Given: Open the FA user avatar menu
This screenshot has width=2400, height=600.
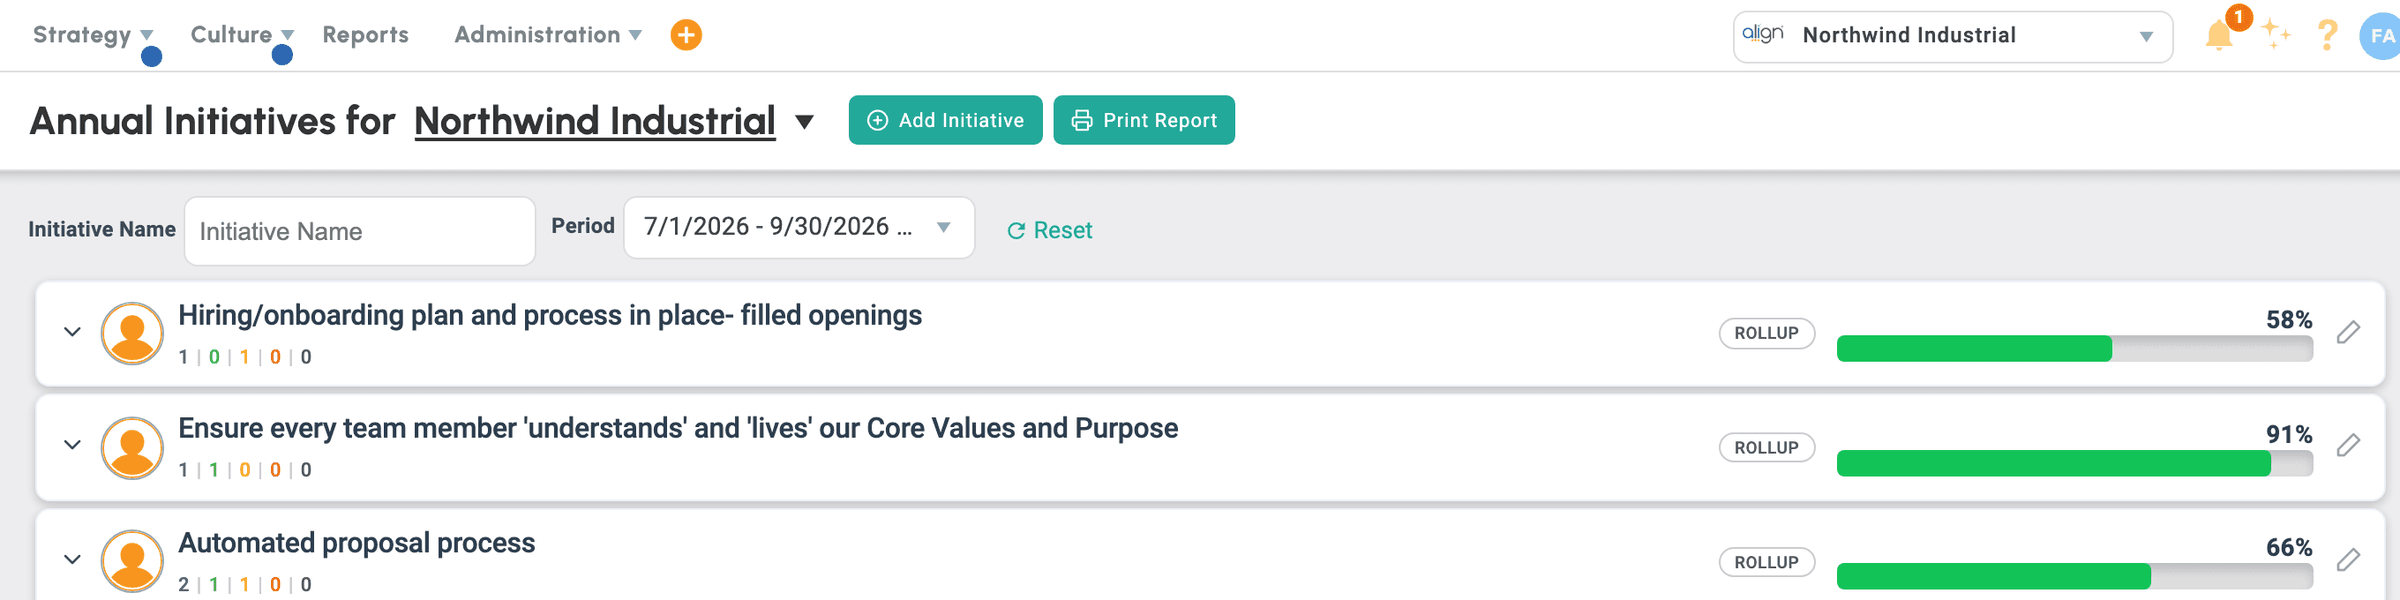Looking at the screenshot, I should (x=2380, y=36).
